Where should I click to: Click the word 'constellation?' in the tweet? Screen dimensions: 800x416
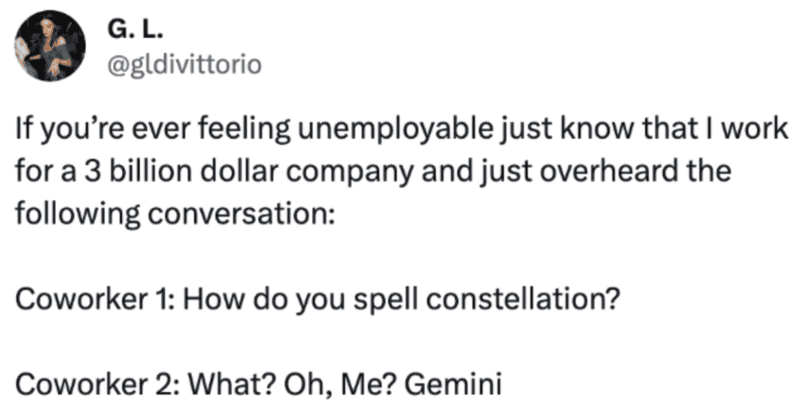tap(523, 299)
